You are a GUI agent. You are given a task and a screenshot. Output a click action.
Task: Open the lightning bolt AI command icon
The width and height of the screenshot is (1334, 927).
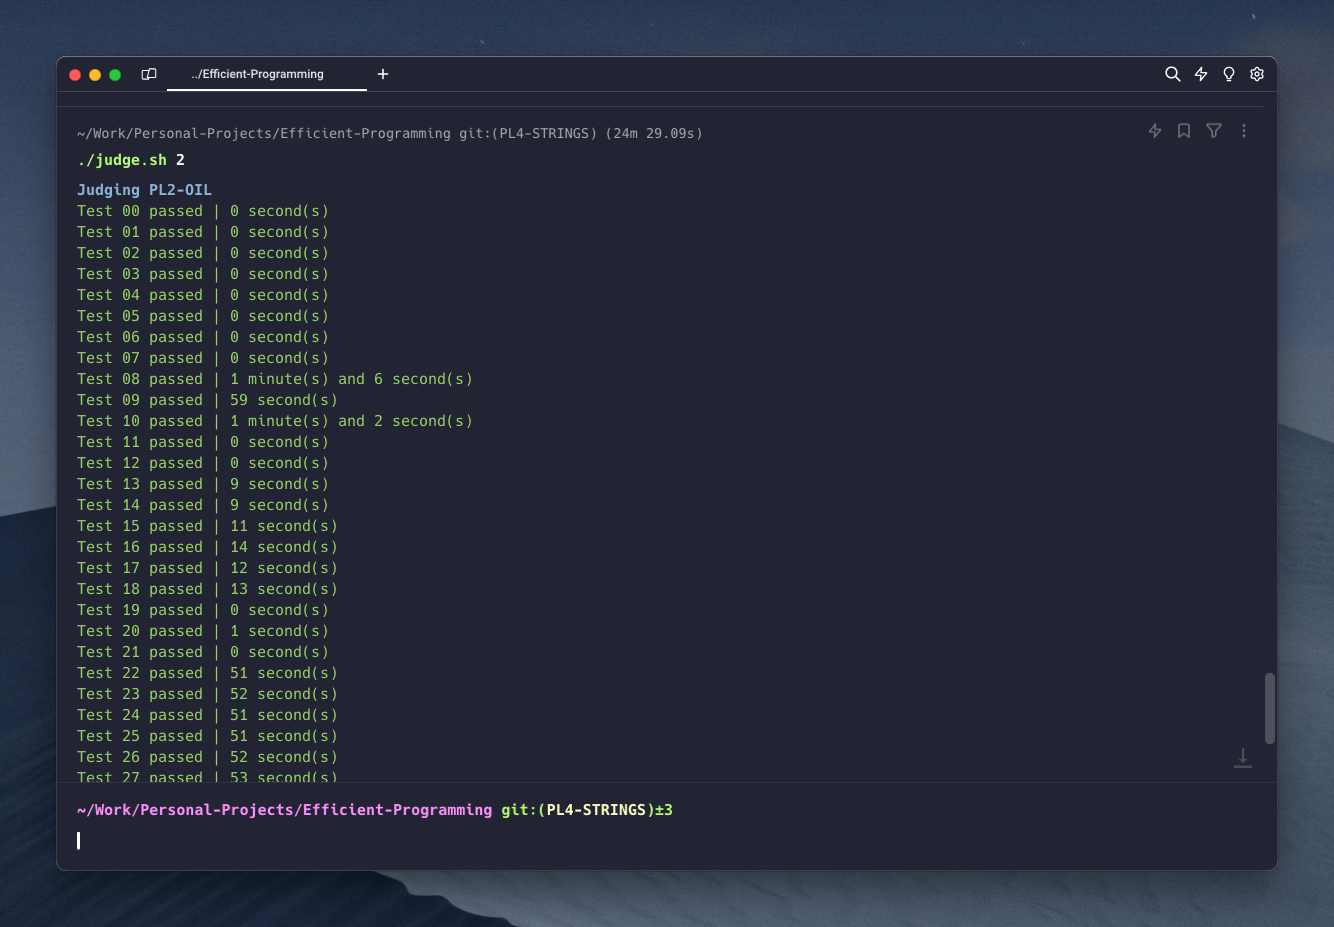pos(1201,74)
